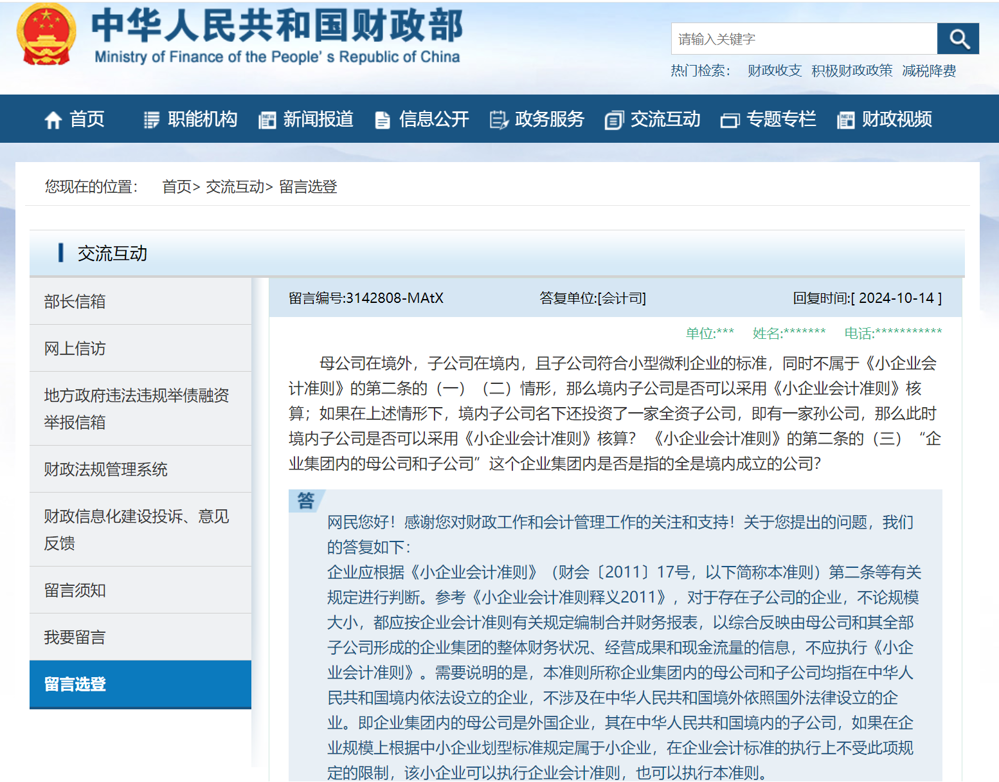
Task: Click hot search link 财政收支
Action: point(774,71)
